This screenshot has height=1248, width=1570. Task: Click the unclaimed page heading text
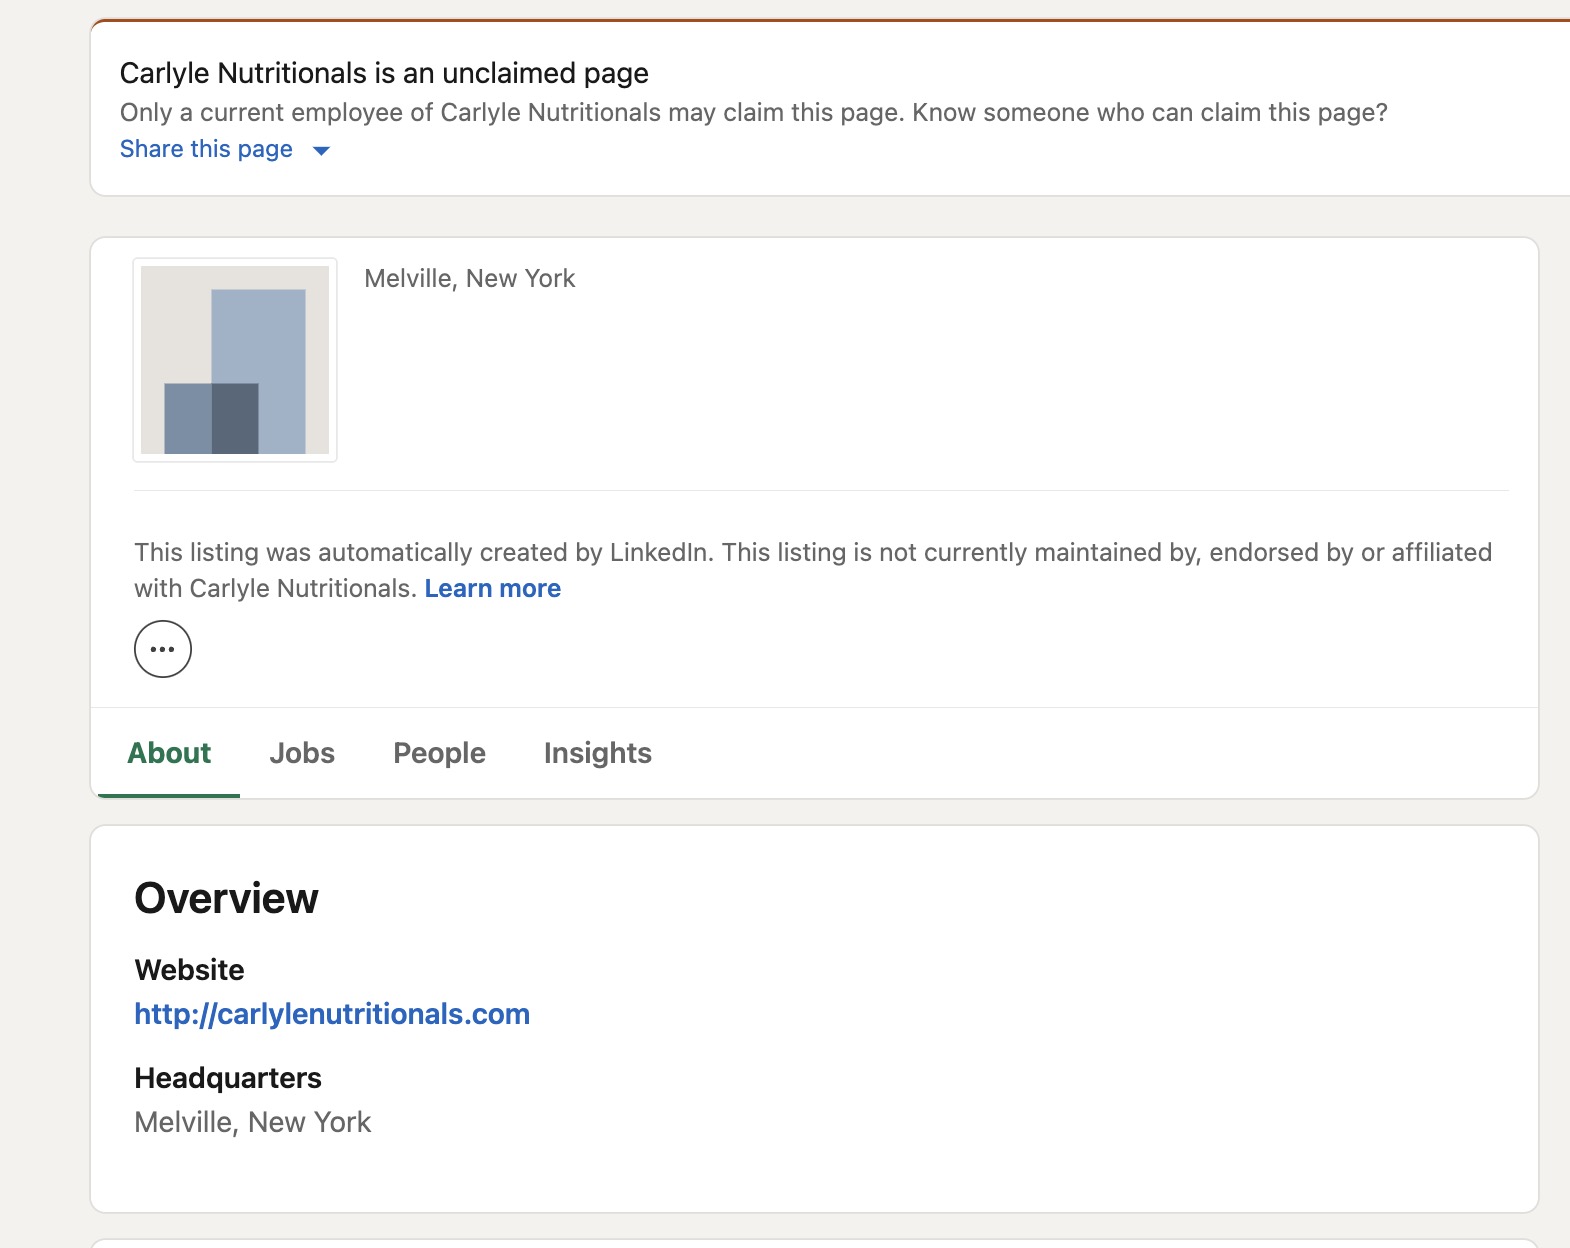click(384, 73)
